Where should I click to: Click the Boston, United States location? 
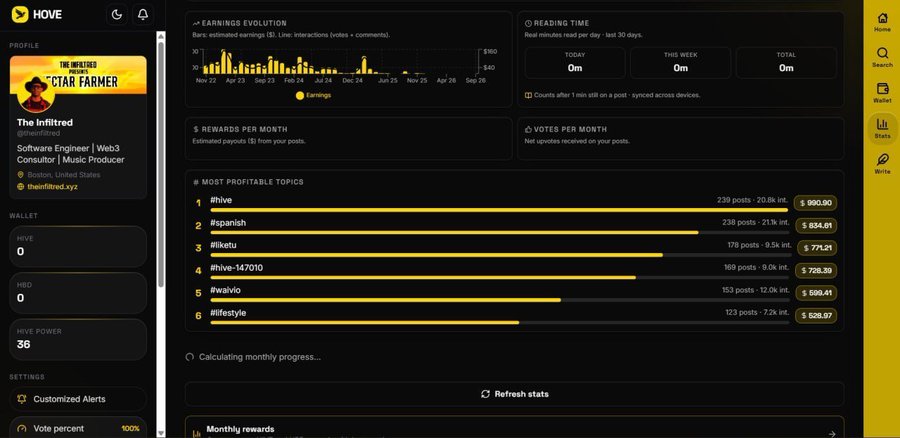(64, 175)
